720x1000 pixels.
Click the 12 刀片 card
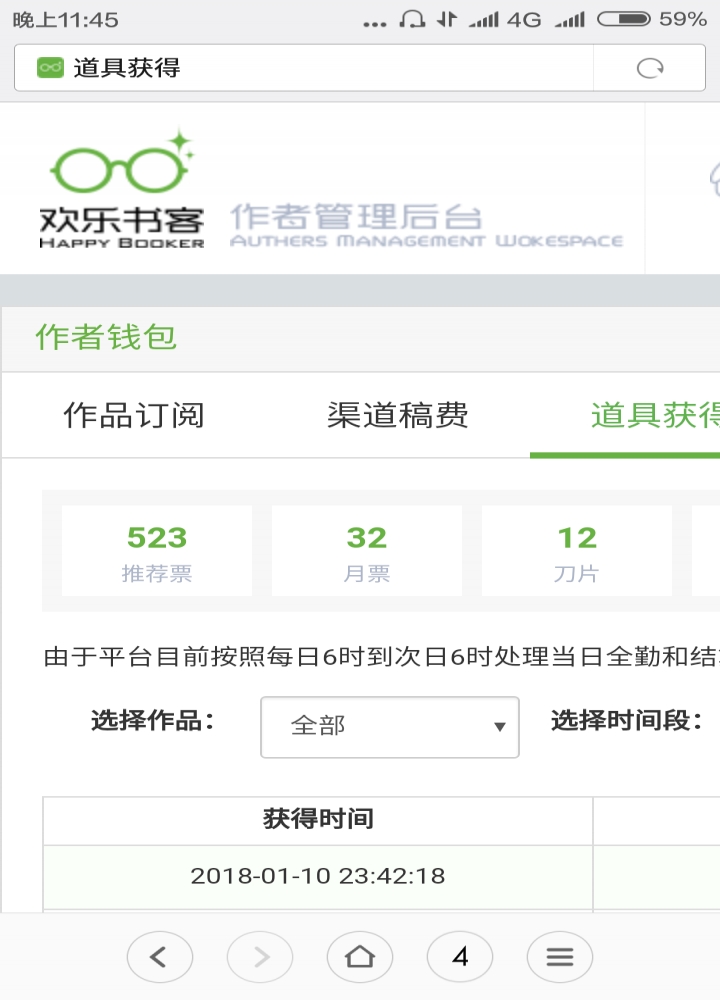[577, 551]
